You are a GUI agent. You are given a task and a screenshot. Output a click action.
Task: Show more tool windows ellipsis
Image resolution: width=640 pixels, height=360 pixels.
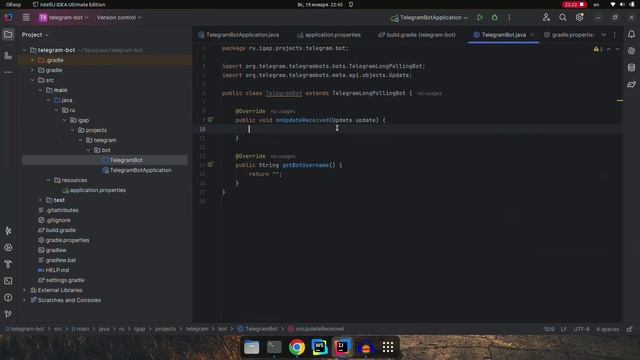8,72
